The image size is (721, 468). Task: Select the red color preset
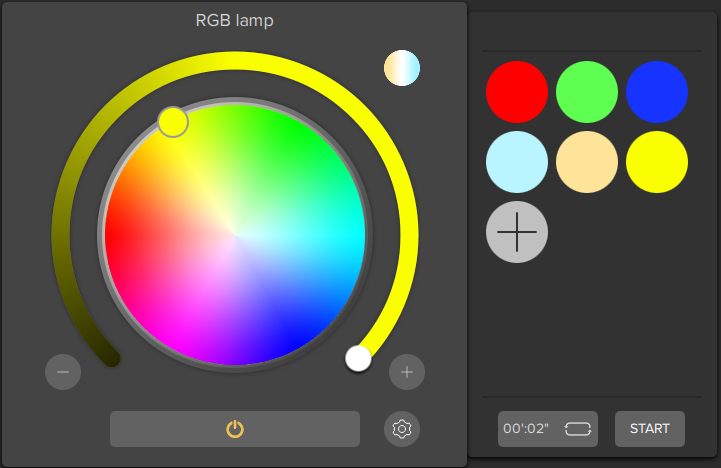pos(516,92)
